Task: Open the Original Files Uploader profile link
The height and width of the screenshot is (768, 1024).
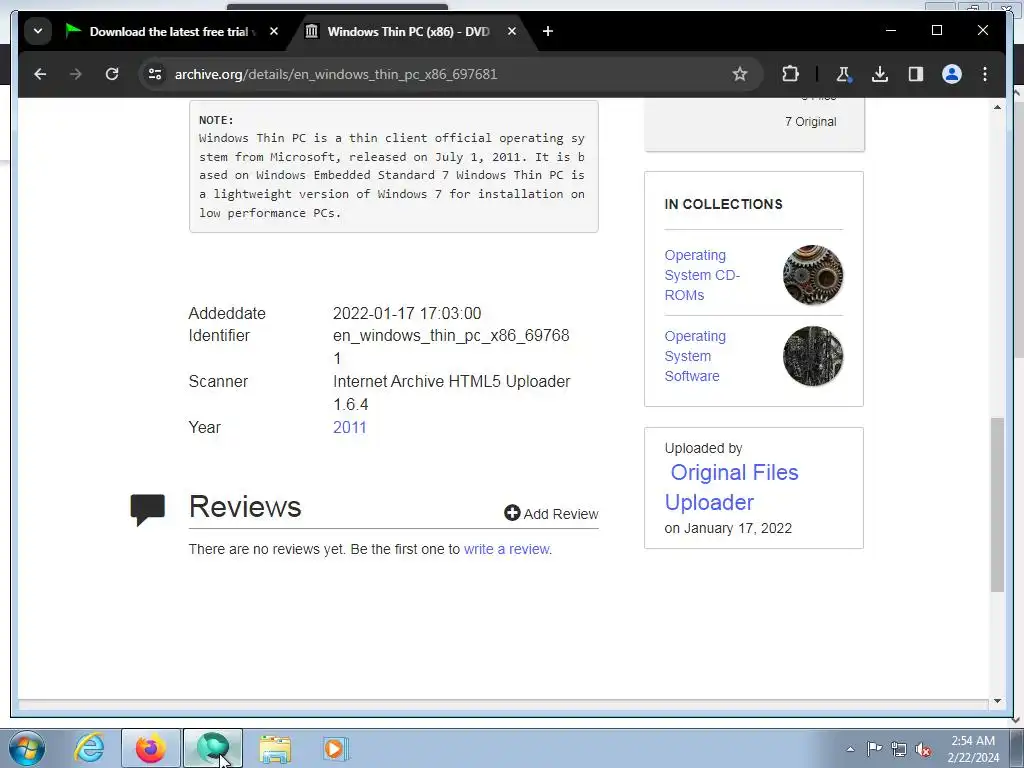Action: pyautogui.click(x=731, y=487)
